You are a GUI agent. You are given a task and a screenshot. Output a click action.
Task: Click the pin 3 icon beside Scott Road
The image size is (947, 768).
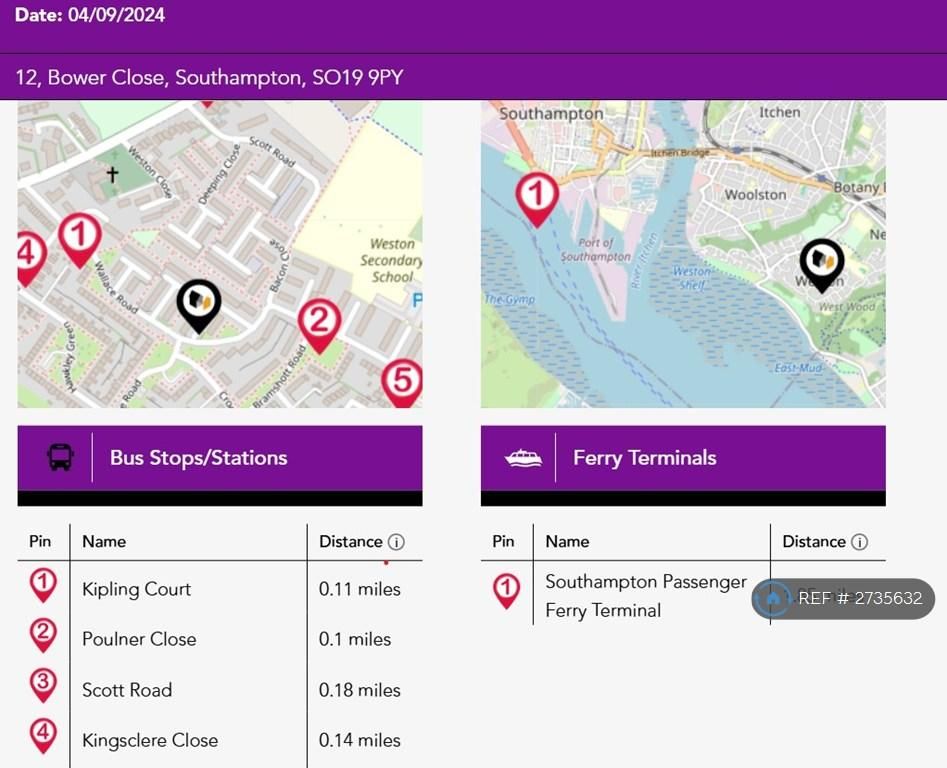pos(43,686)
